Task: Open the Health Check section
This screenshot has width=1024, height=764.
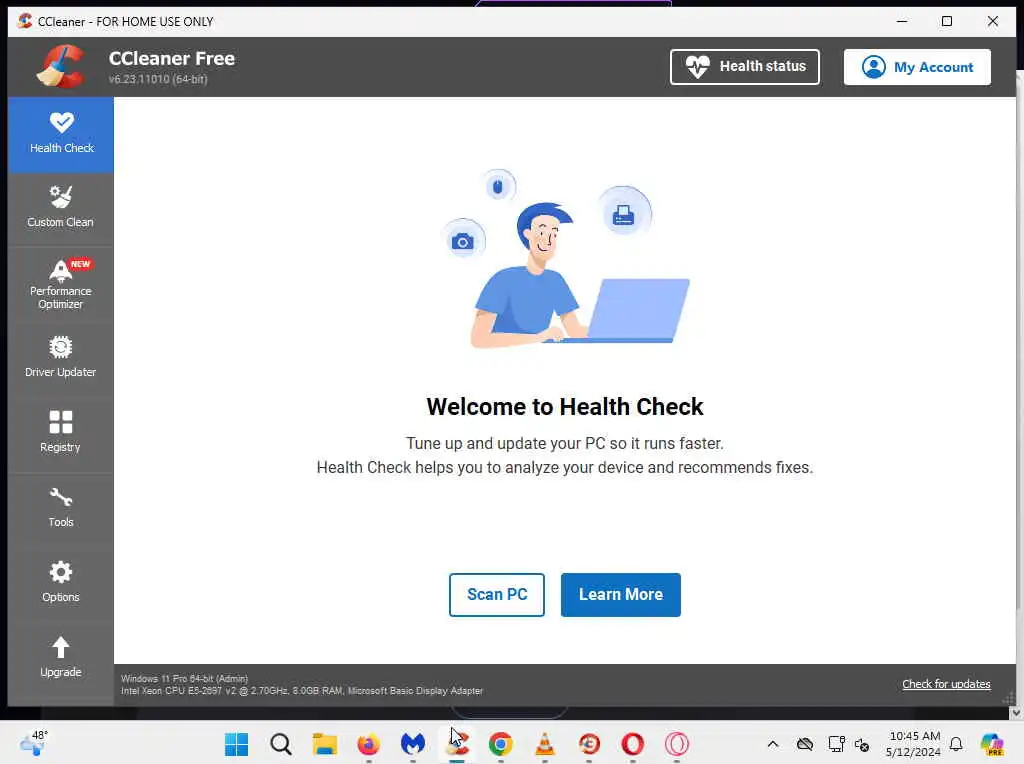Action: point(61,135)
